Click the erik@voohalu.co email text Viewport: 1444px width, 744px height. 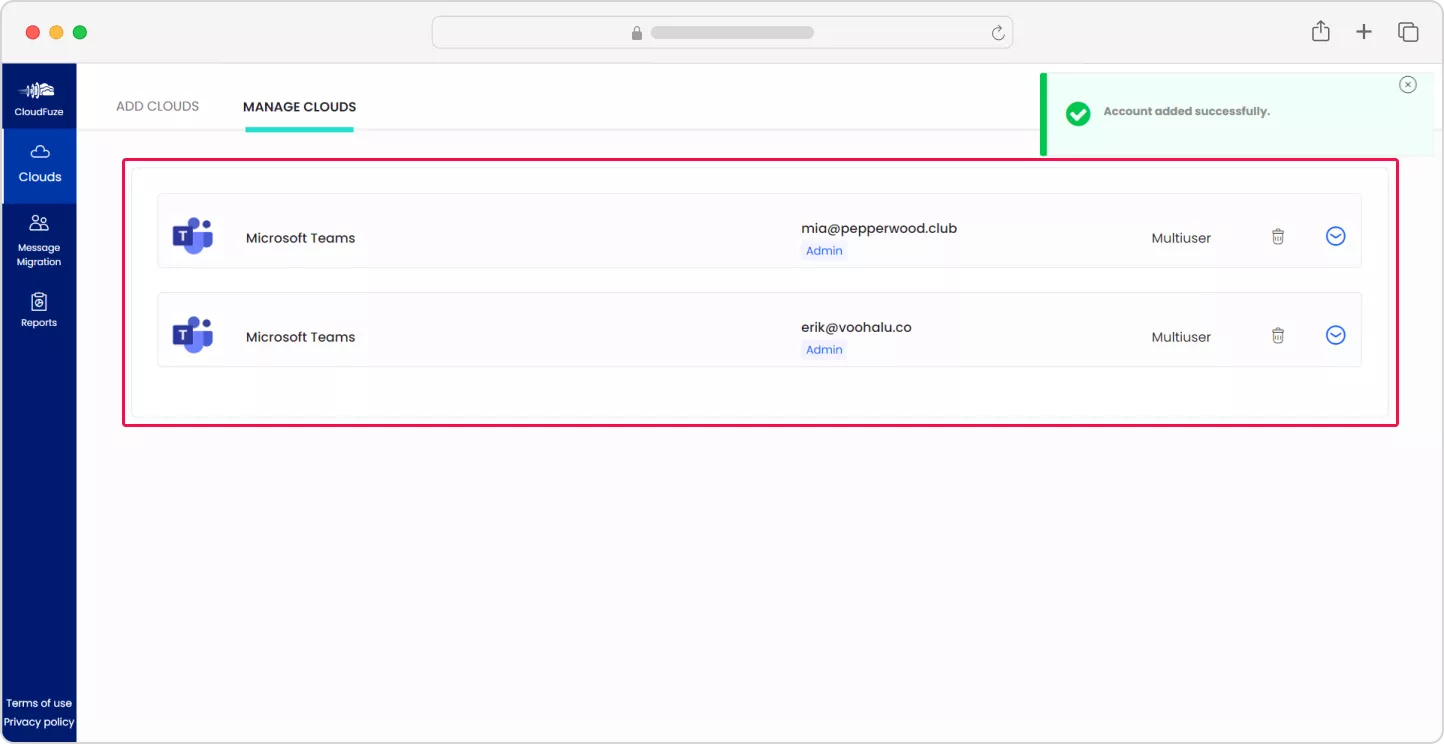tap(856, 327)
